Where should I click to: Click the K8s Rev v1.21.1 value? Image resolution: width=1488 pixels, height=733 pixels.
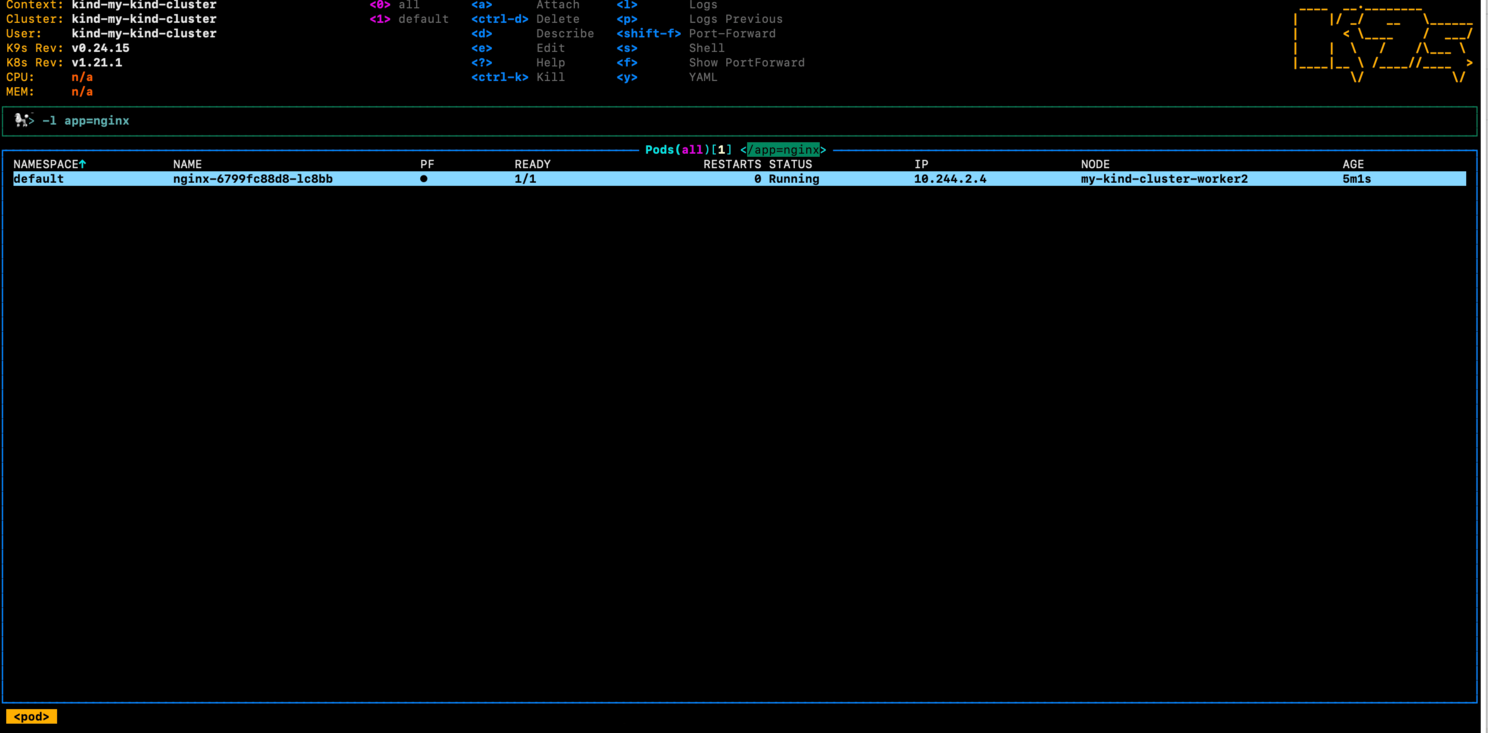pyautogui.click(x=97, y=63)
